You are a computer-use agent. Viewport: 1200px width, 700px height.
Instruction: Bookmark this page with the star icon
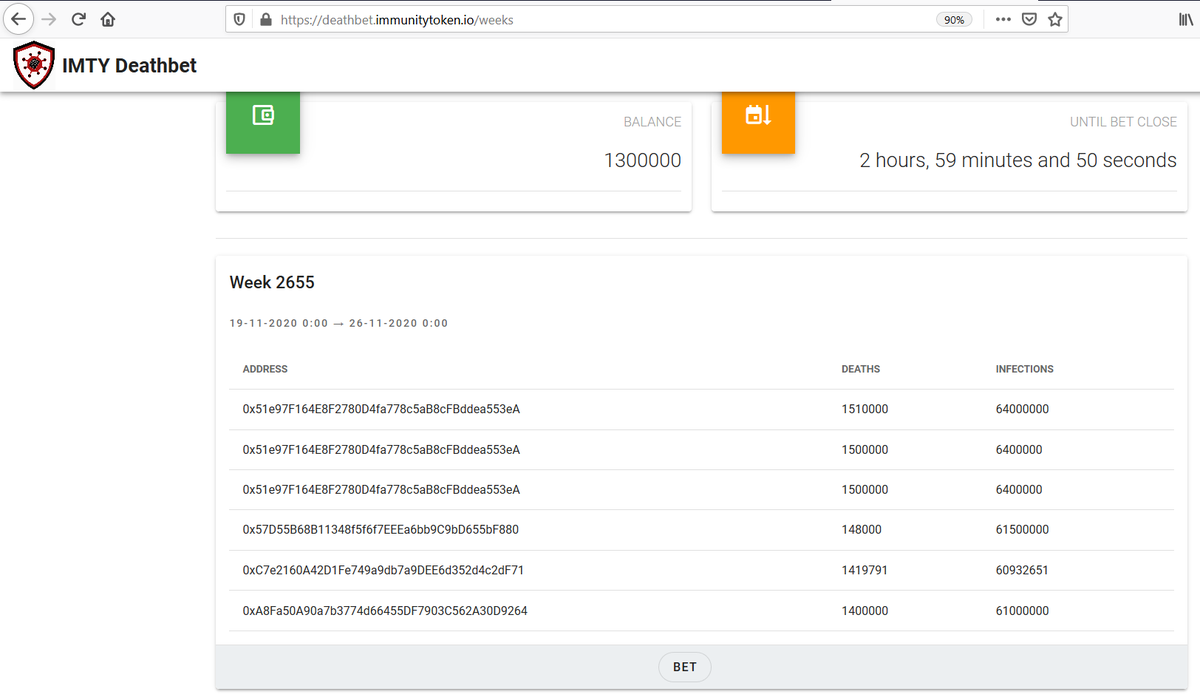pos(1055,19)
